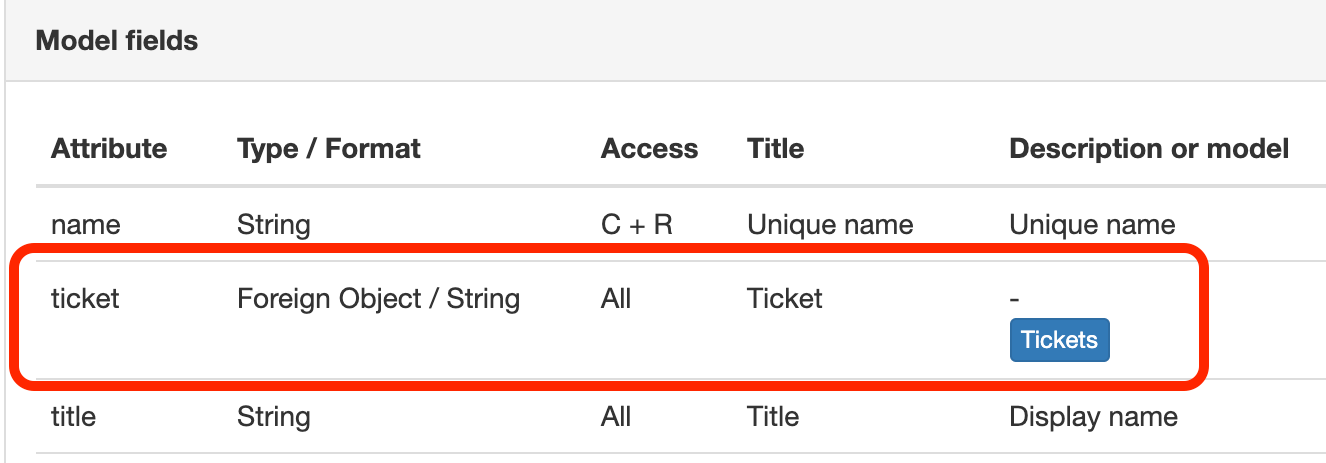Select the name attribute cell
Screen dimensions: 1326x463
85,224
